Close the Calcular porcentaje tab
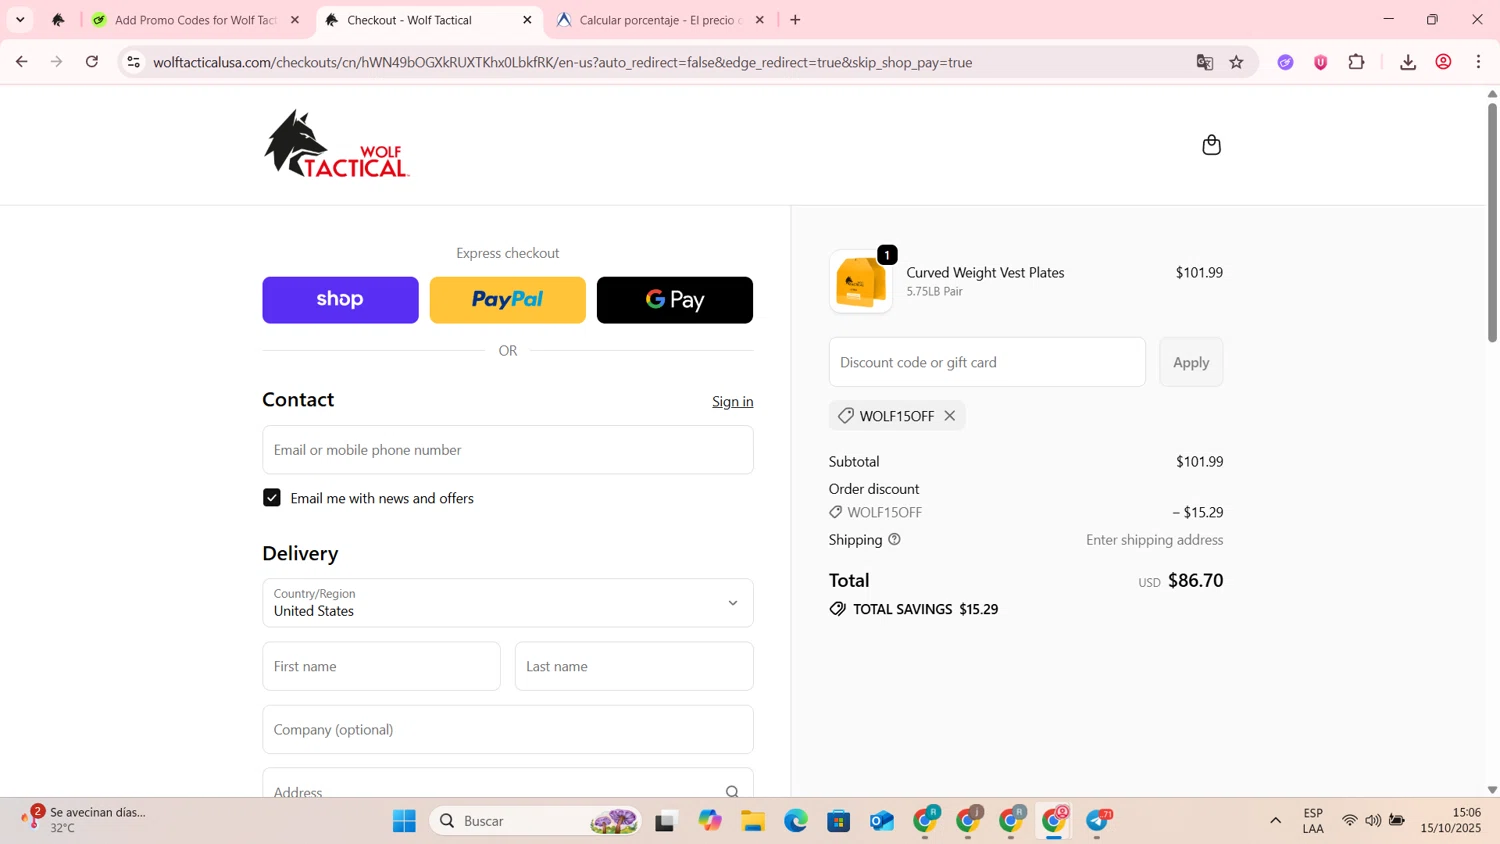This screenshot has height=844, width=1500. (x=760, y=20)
